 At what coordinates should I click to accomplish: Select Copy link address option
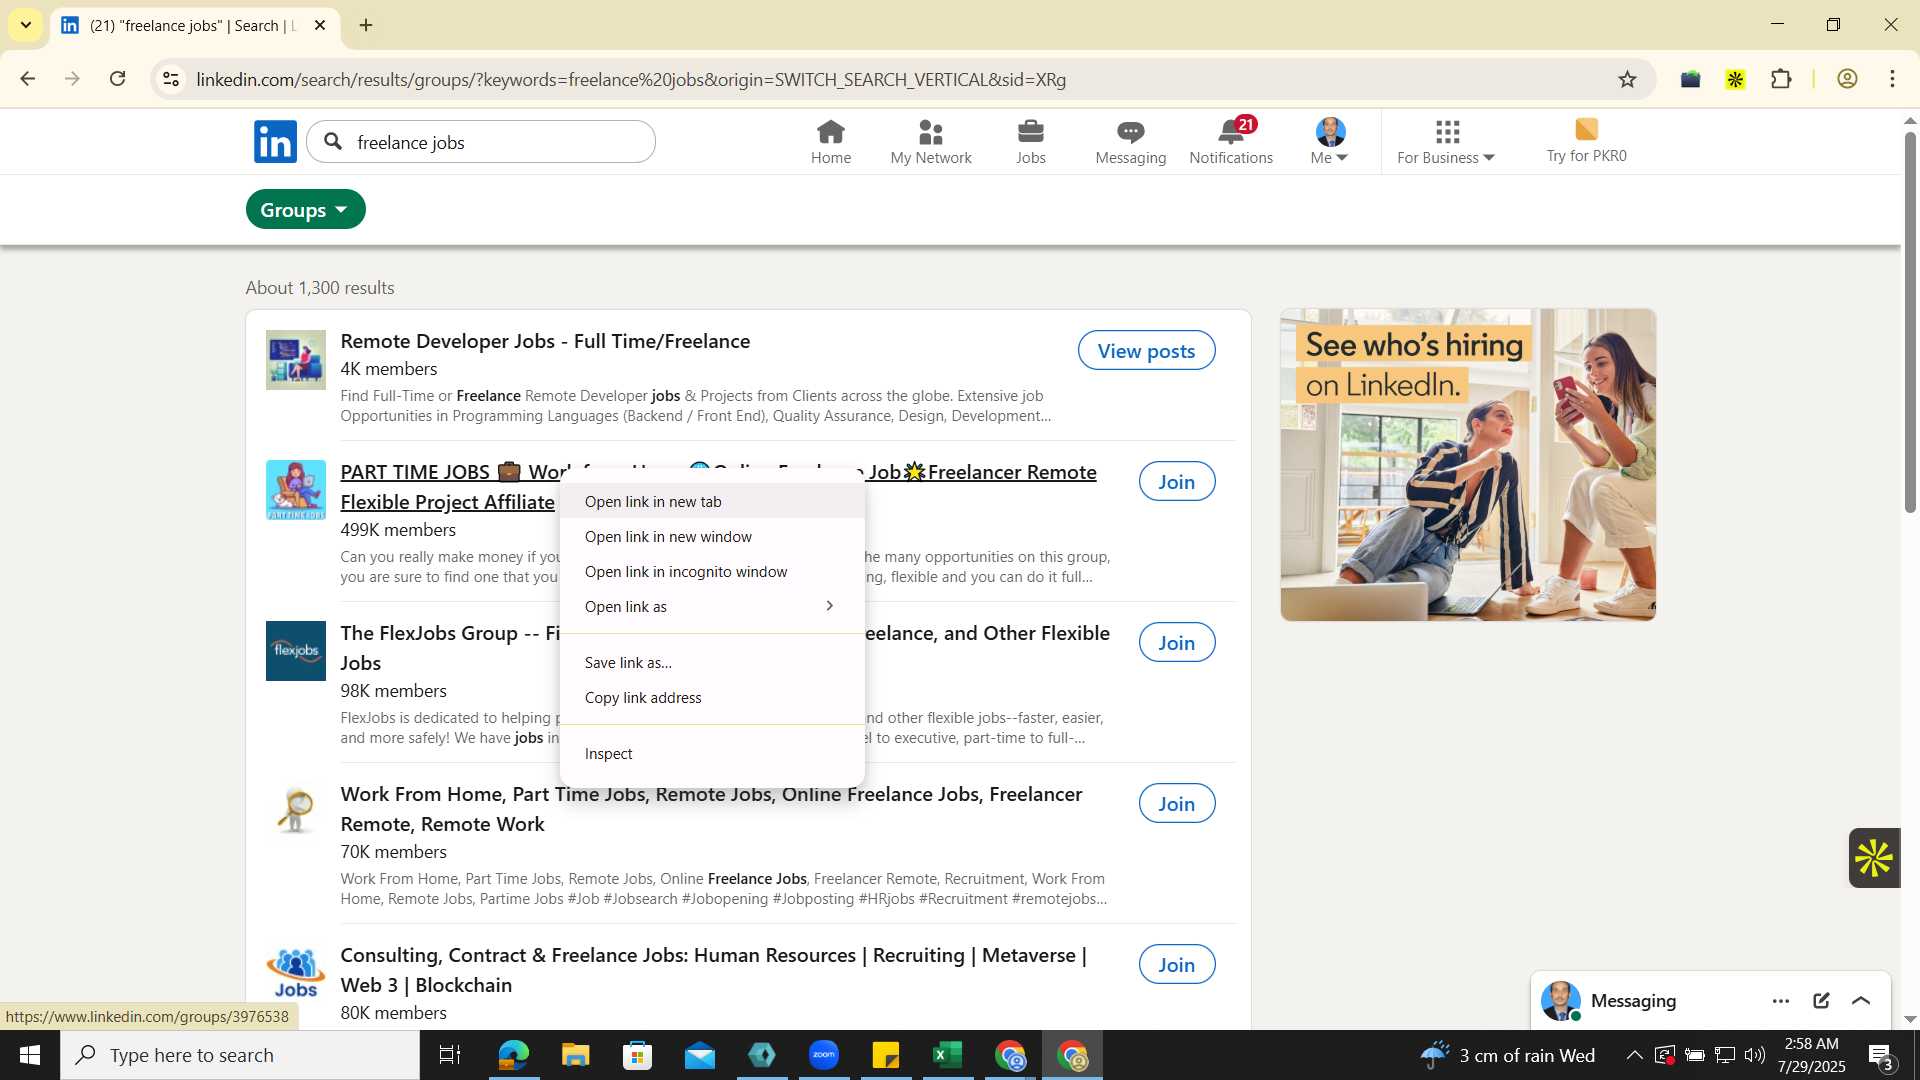tap(712, 698)
